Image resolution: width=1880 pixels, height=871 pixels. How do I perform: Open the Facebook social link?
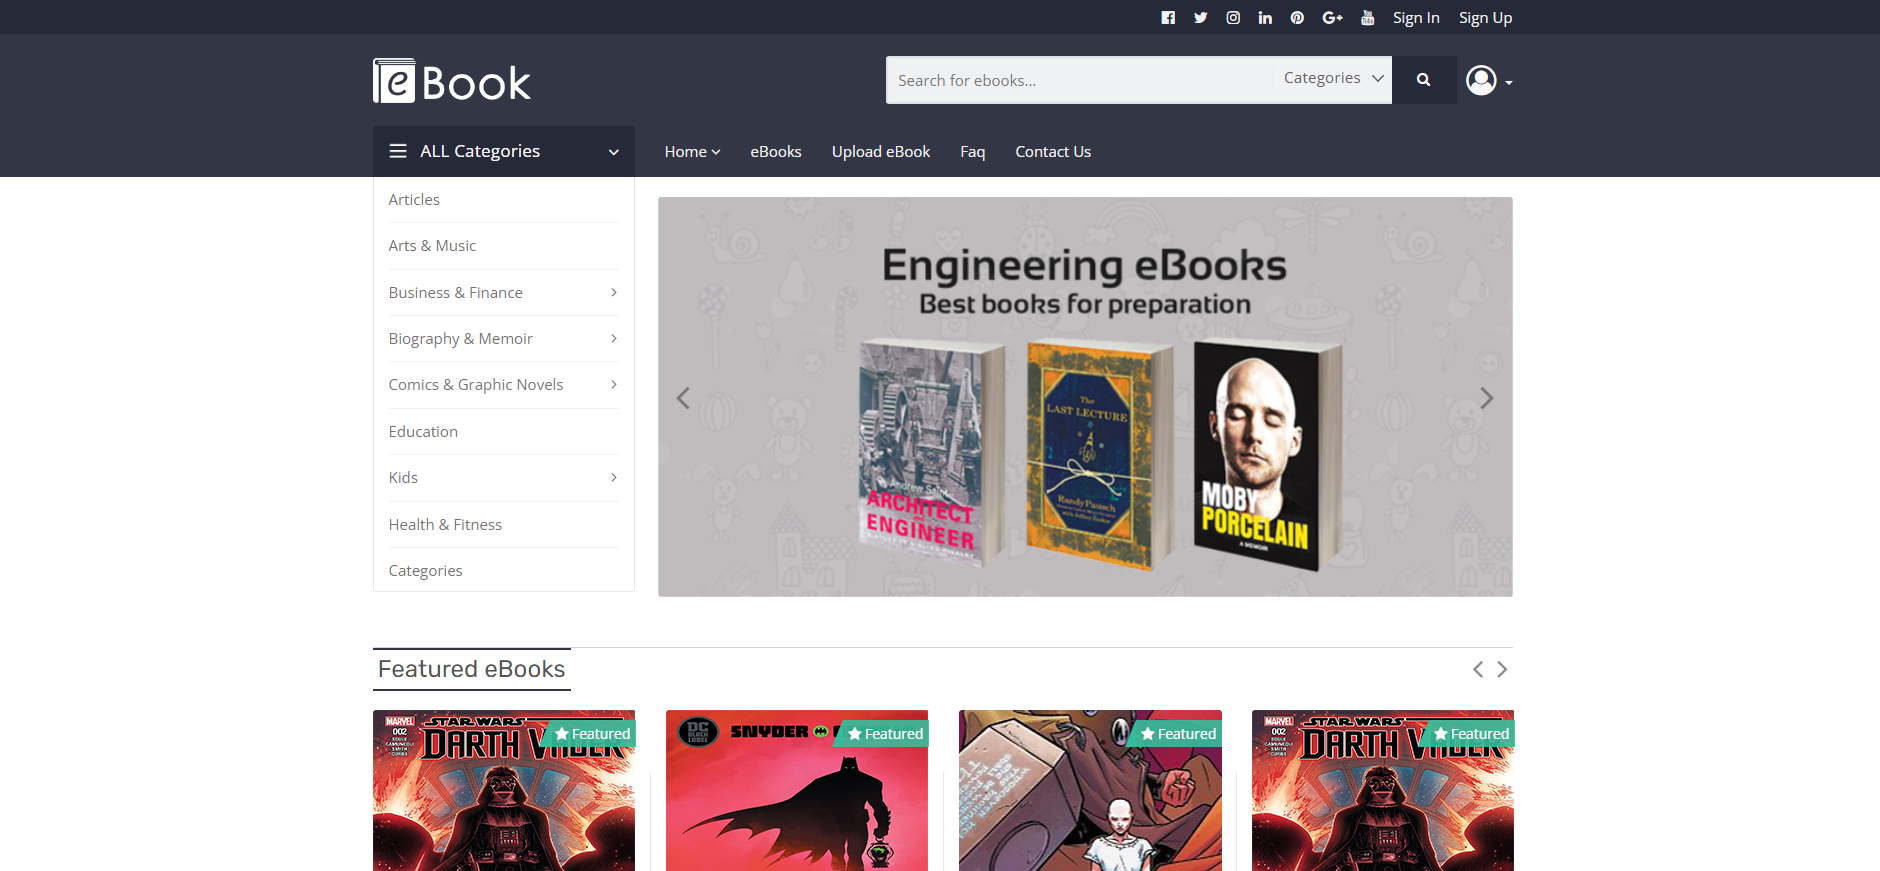click(x=1168, y=18)
